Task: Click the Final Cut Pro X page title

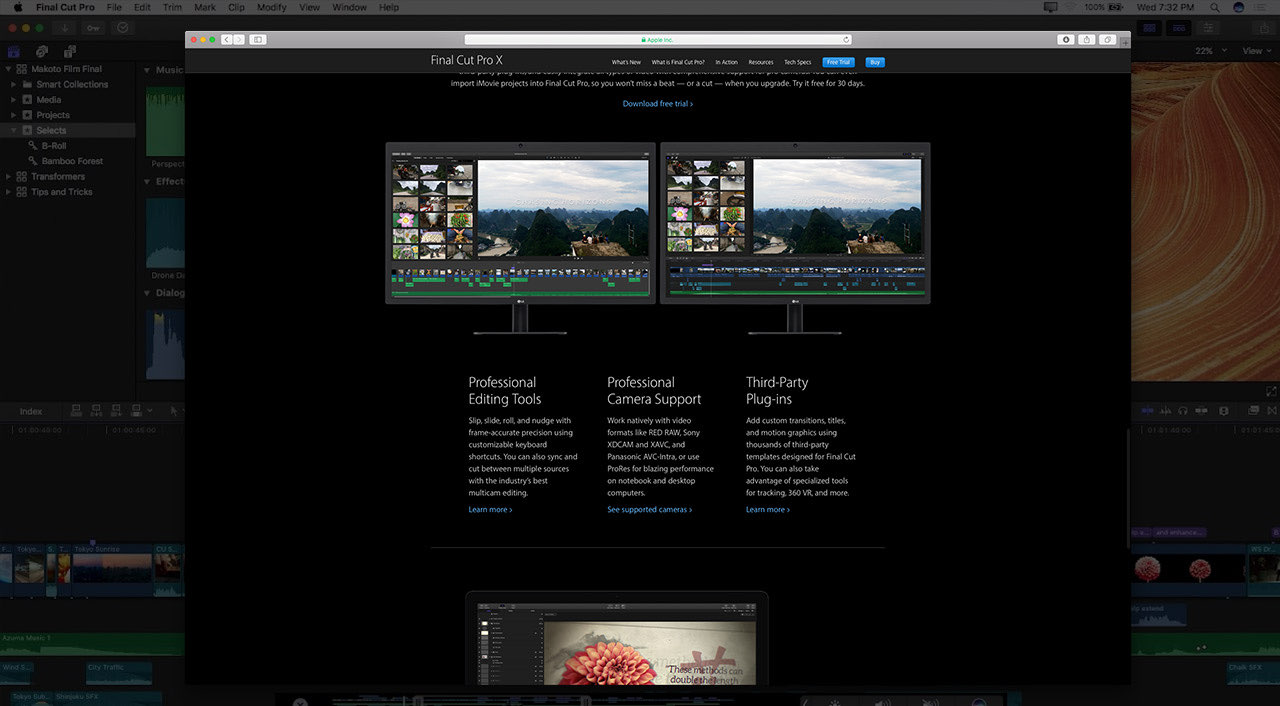Action: [467, 61]
